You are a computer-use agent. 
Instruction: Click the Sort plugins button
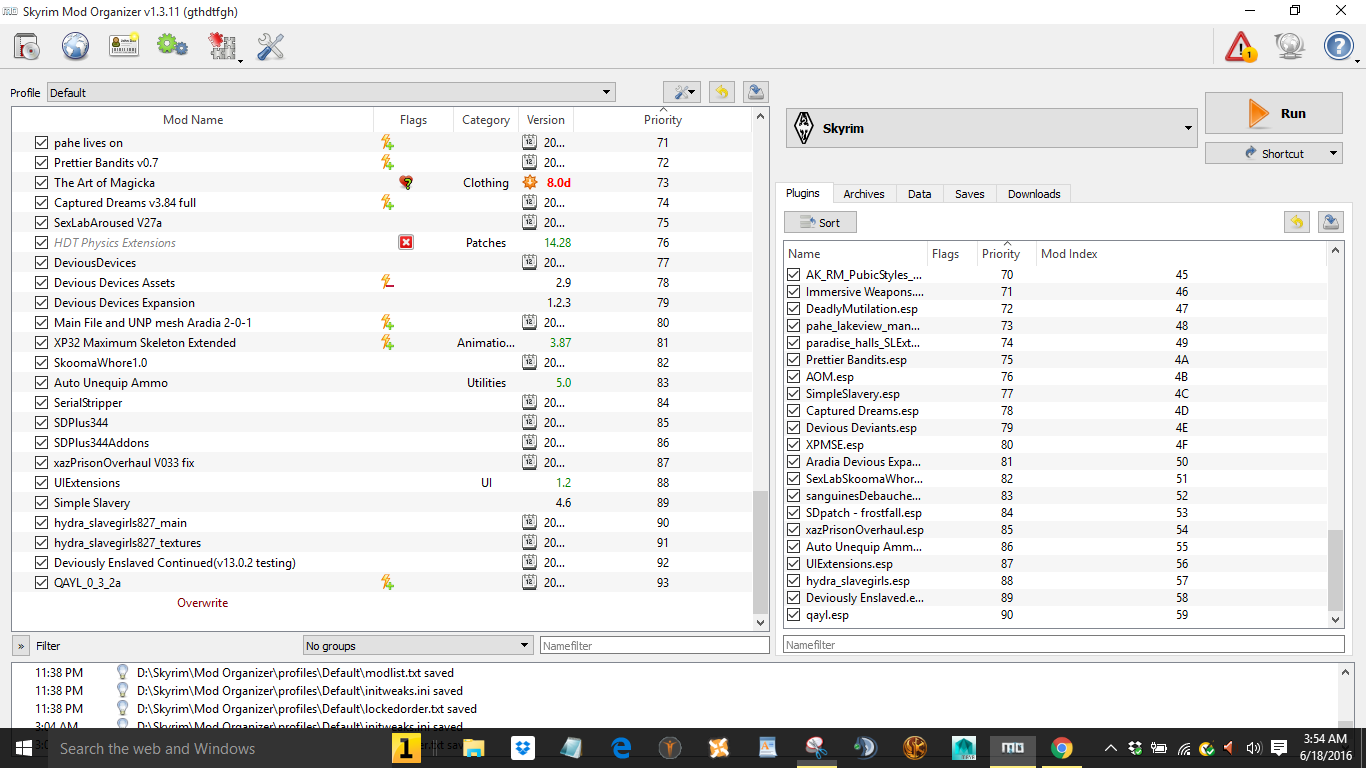click(821, 222)
